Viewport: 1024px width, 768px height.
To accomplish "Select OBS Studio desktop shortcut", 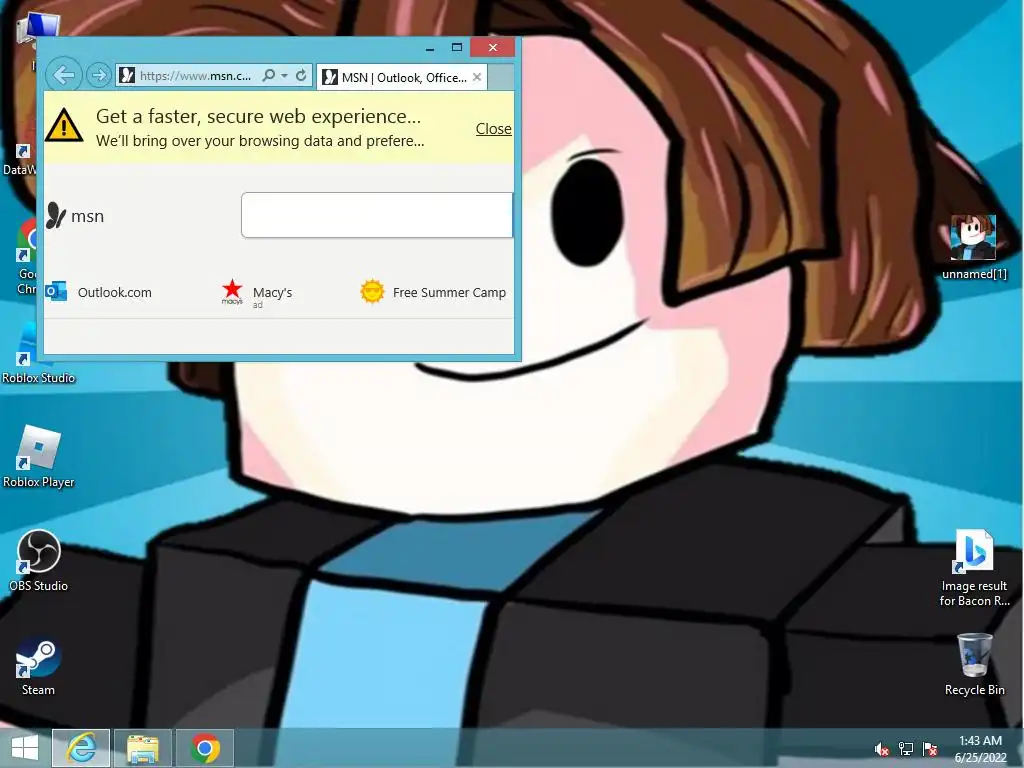I will pos(39,560).
